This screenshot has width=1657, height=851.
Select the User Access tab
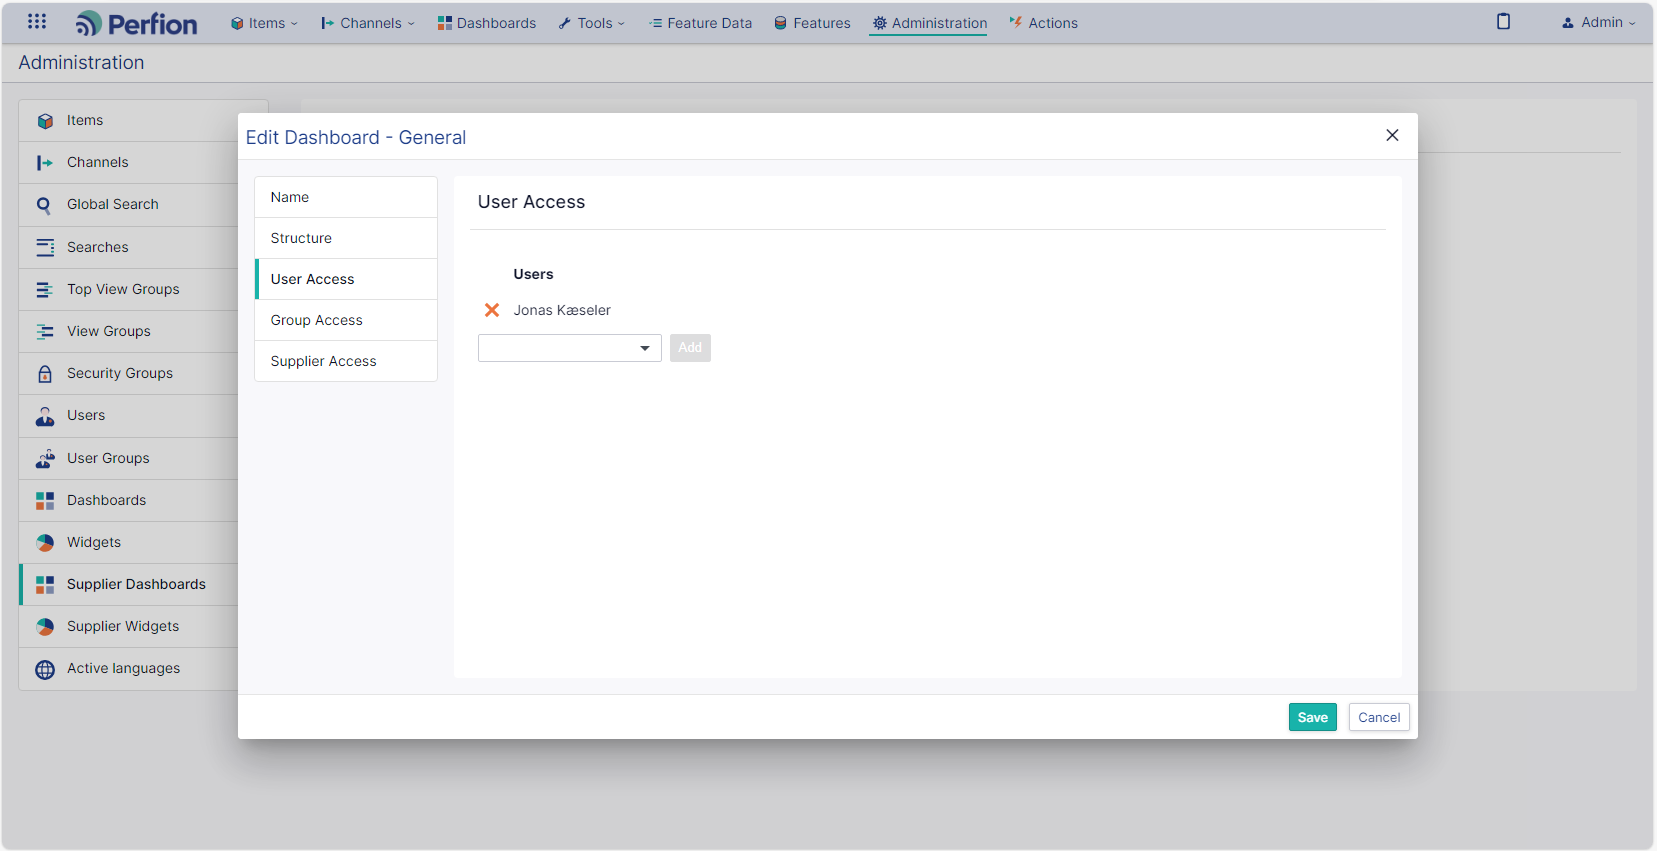346,279
